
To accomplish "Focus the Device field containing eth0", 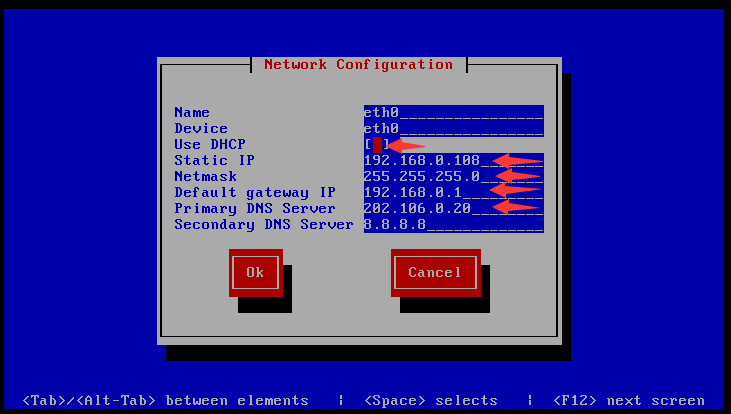I will [x=454, y=129].
